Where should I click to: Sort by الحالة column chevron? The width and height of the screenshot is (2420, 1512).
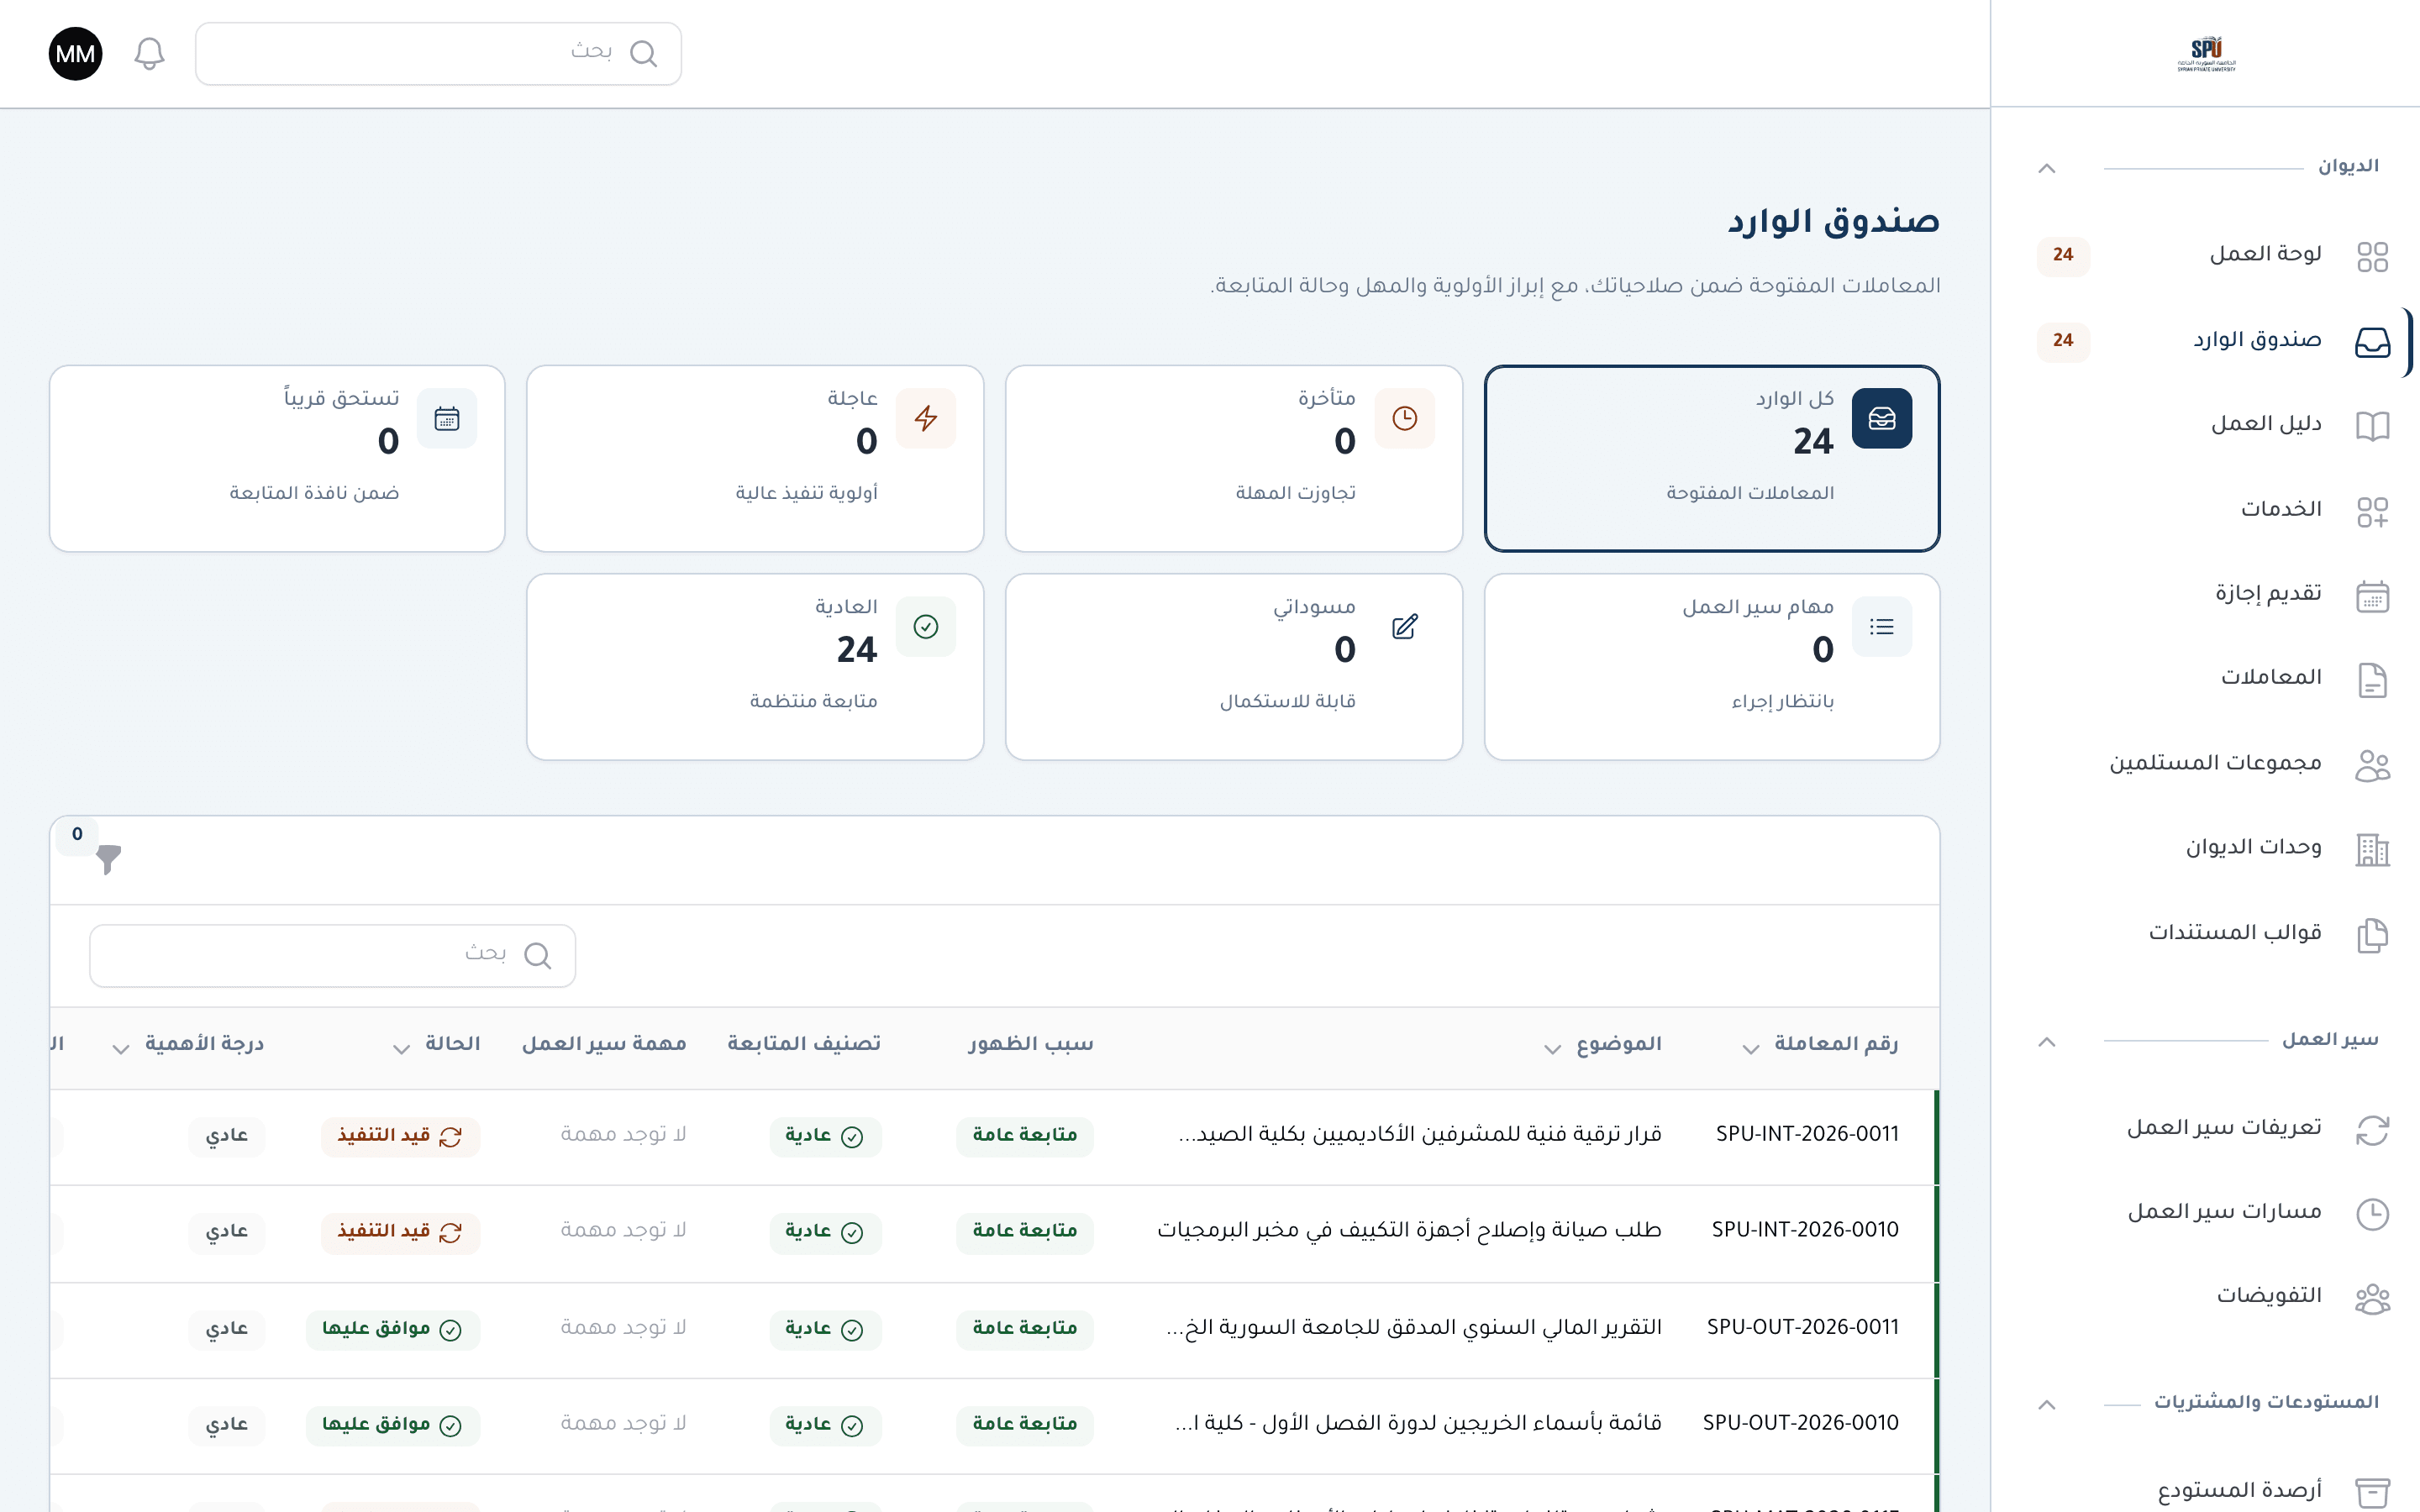pos(400,1049)
